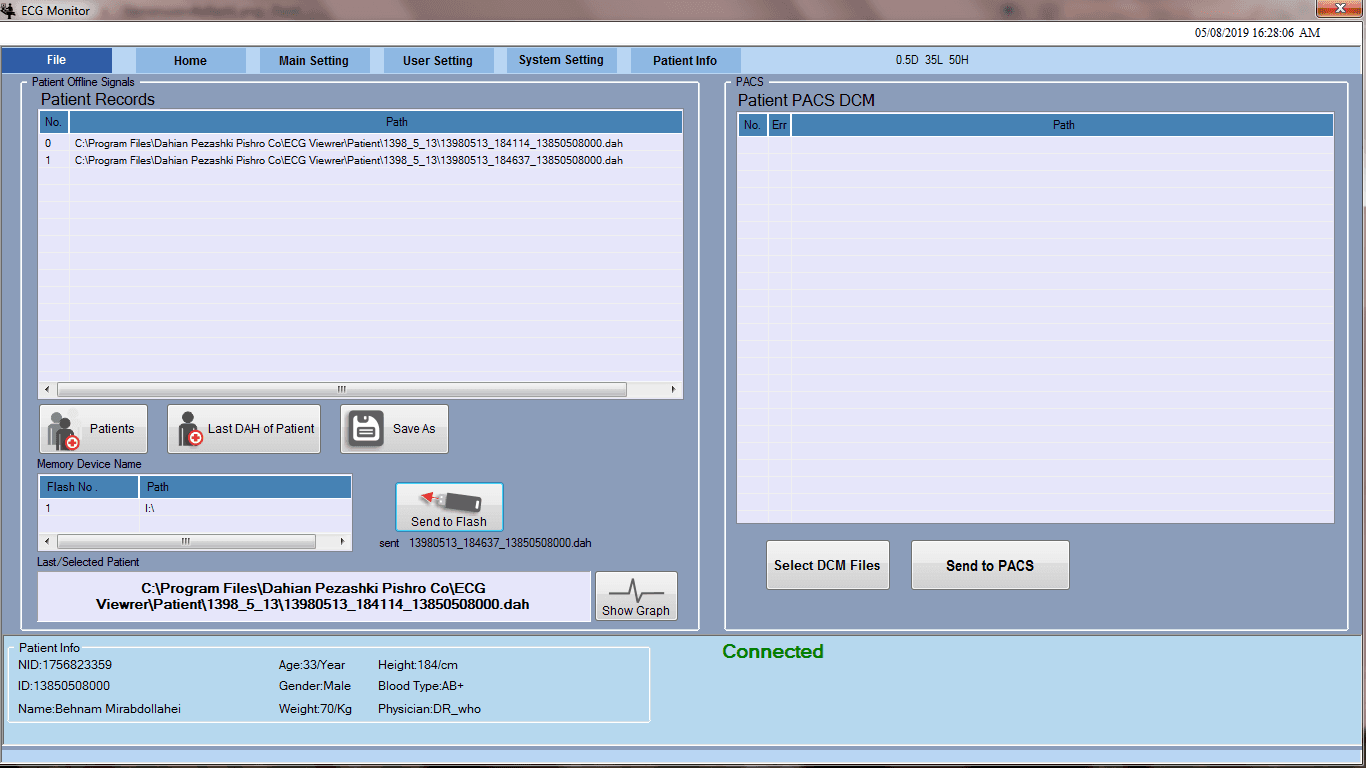The height and width of the screenshot is (768, 1366).
Task: Click the No. column header in PACS DCM table
Action: tap(753, 125)
